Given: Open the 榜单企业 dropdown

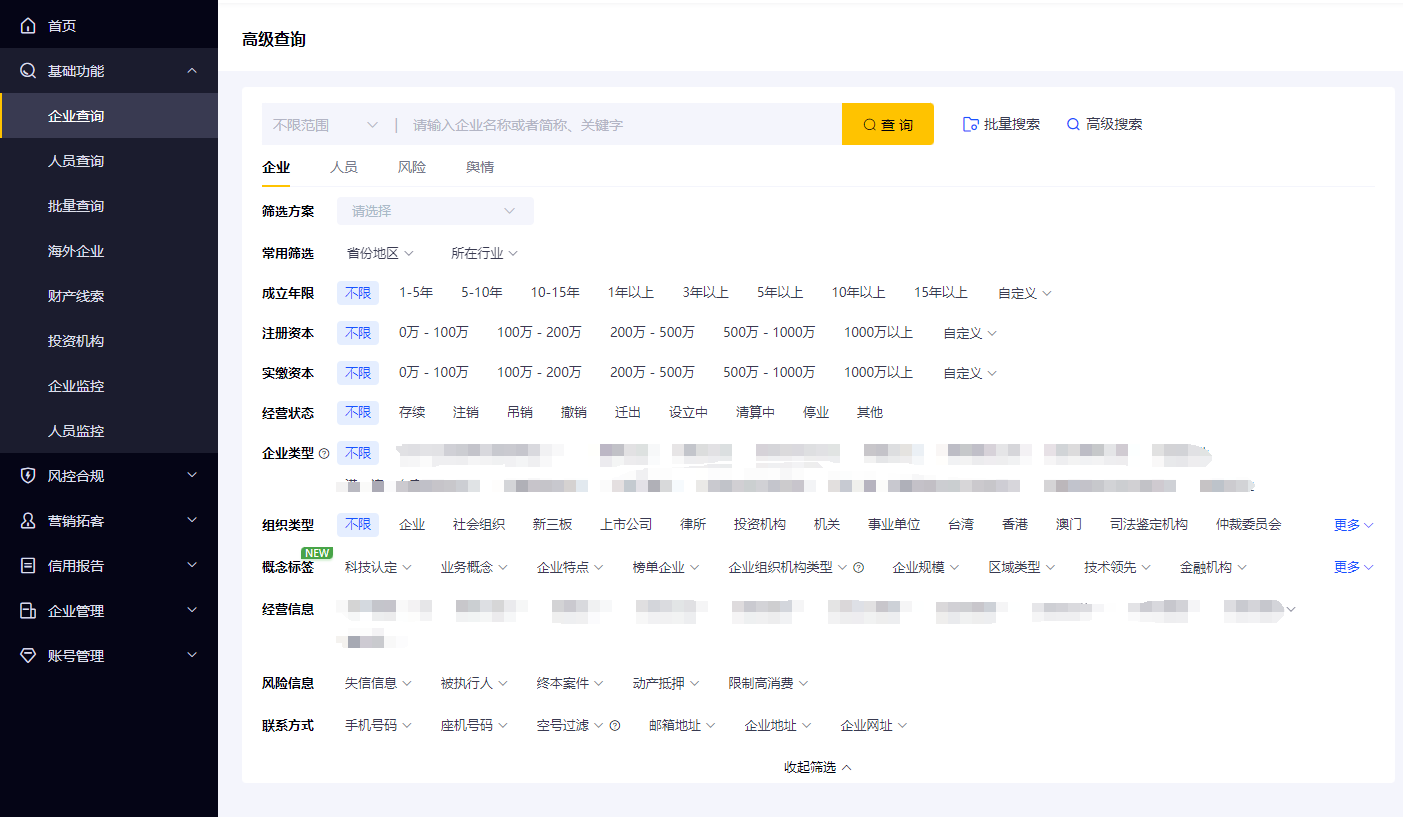Looking at the screenshot, I should (666, 567).
